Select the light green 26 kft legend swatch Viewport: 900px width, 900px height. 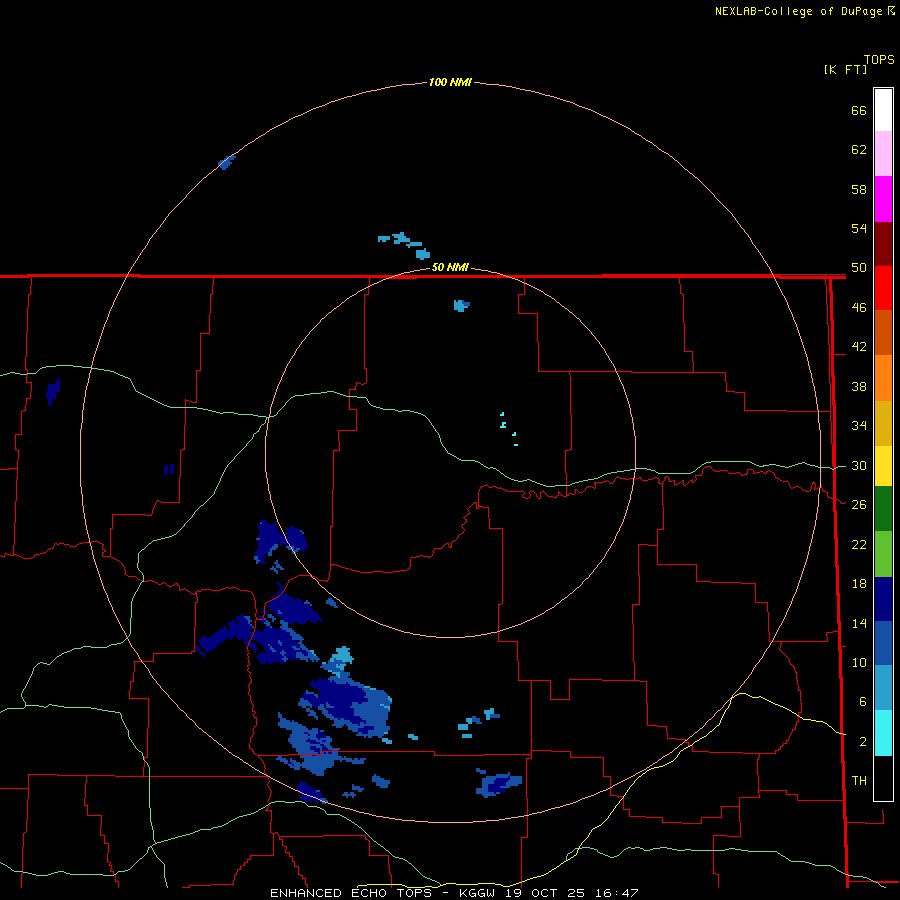coord(883,554)
